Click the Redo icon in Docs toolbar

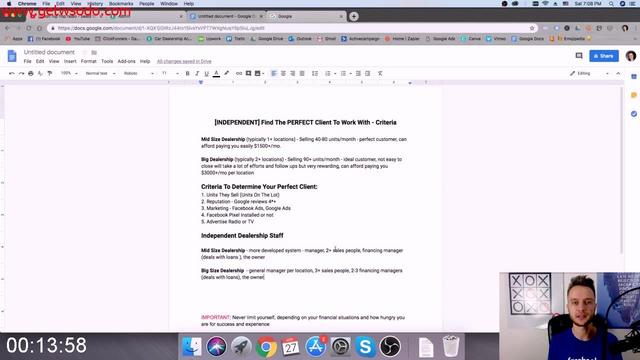pos(21,73)
